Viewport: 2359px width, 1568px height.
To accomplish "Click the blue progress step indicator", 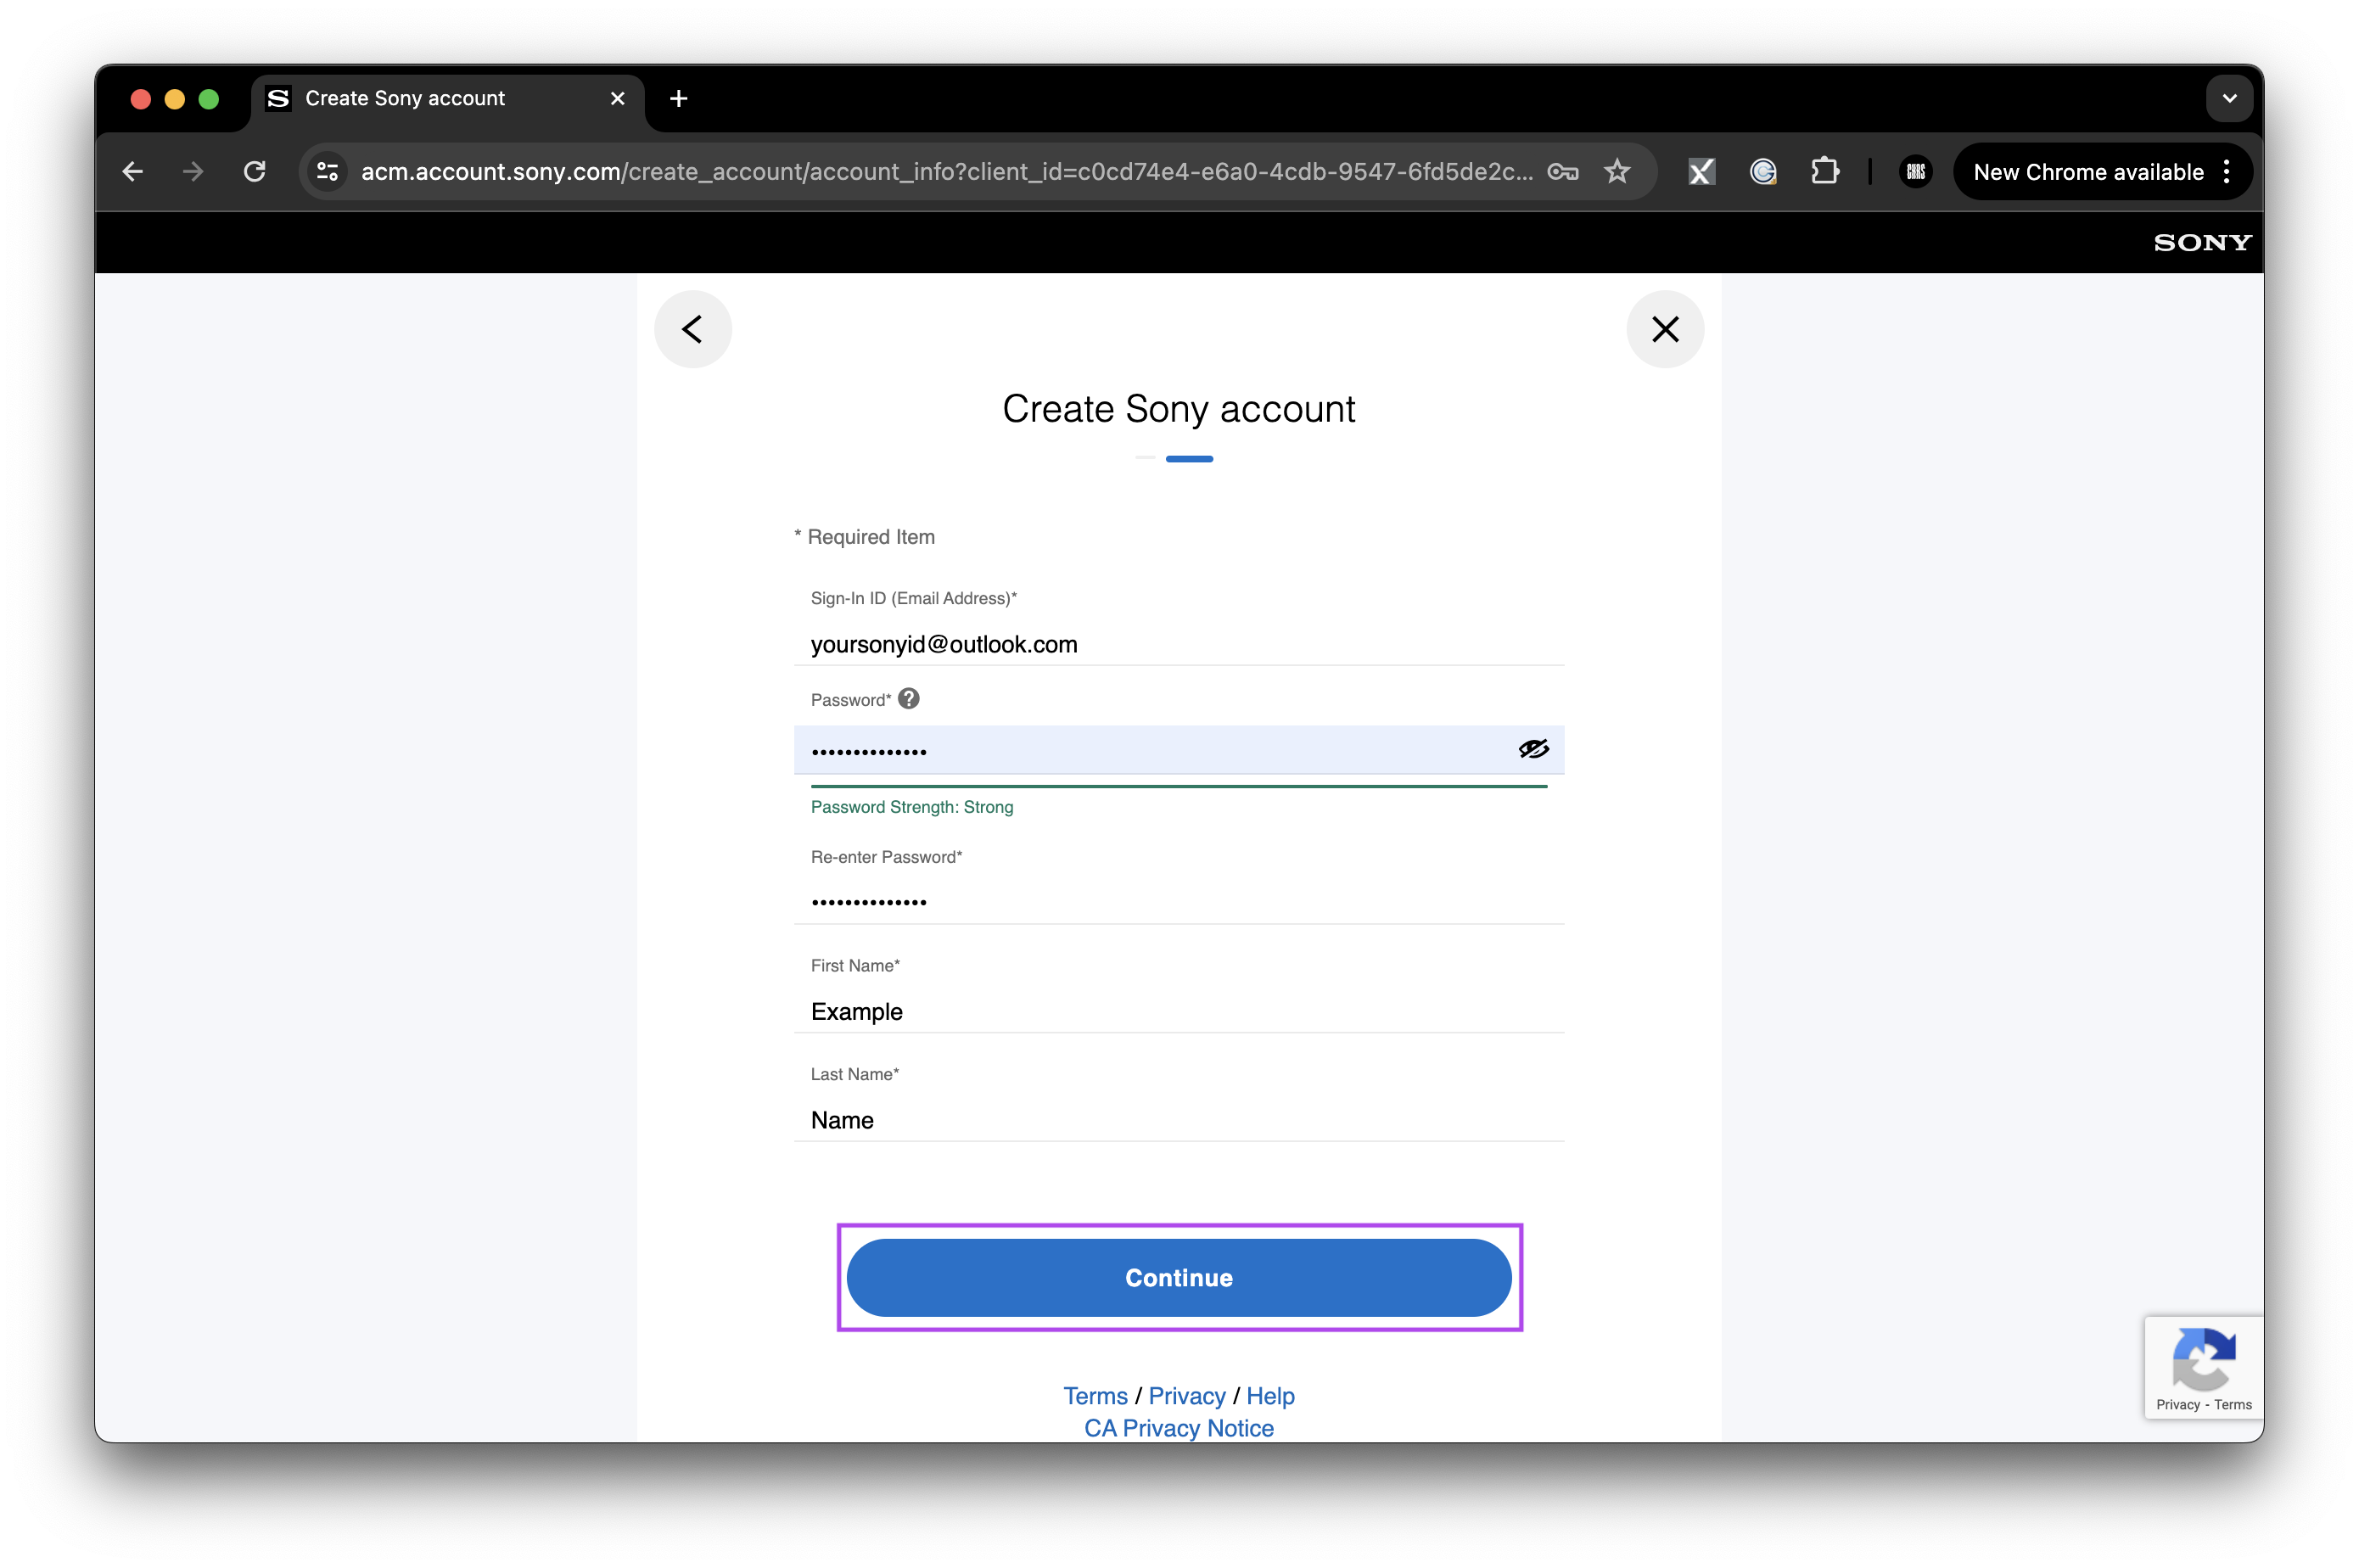I will point(1189,459).
